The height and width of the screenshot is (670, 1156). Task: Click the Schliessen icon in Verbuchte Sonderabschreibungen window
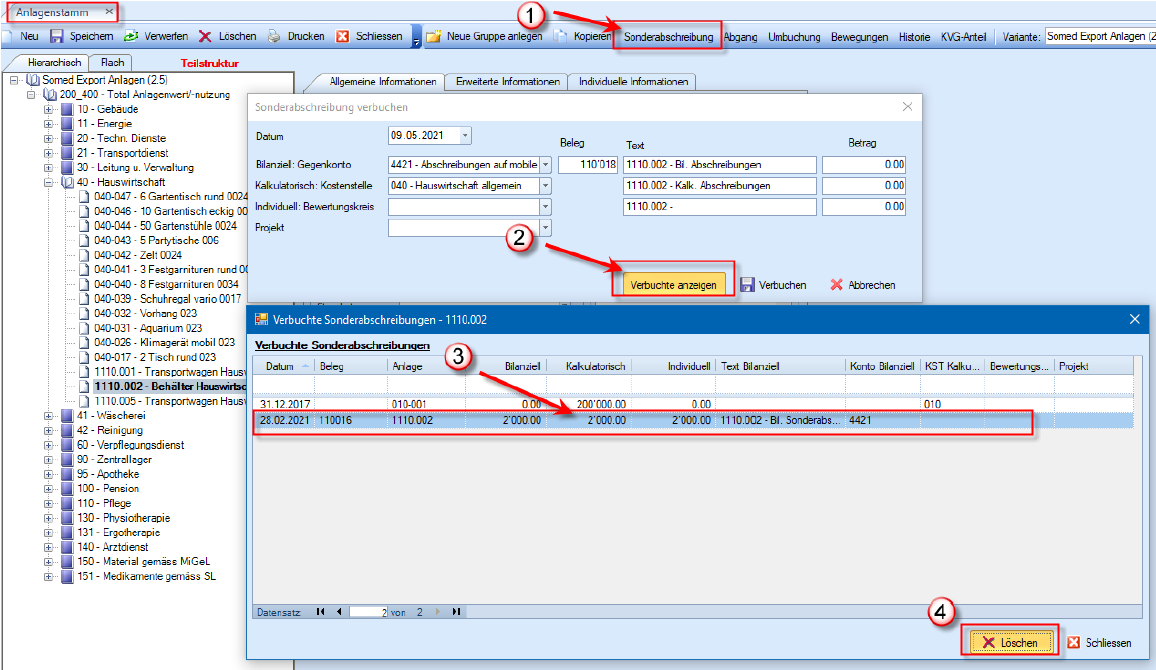point(1074,643)
